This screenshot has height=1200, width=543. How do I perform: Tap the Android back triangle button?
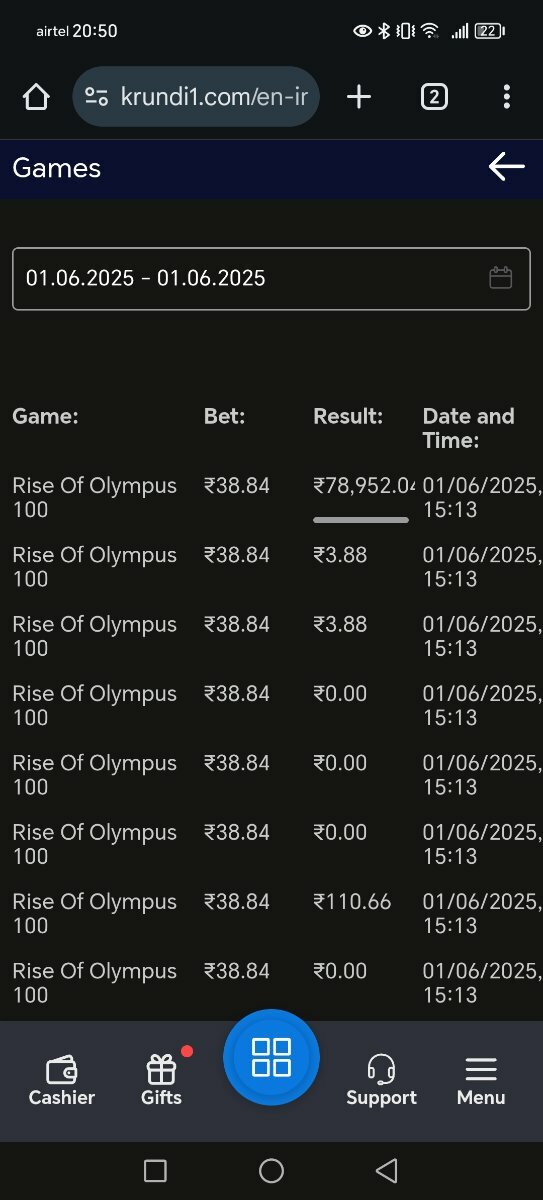[x=387, y=1171]
